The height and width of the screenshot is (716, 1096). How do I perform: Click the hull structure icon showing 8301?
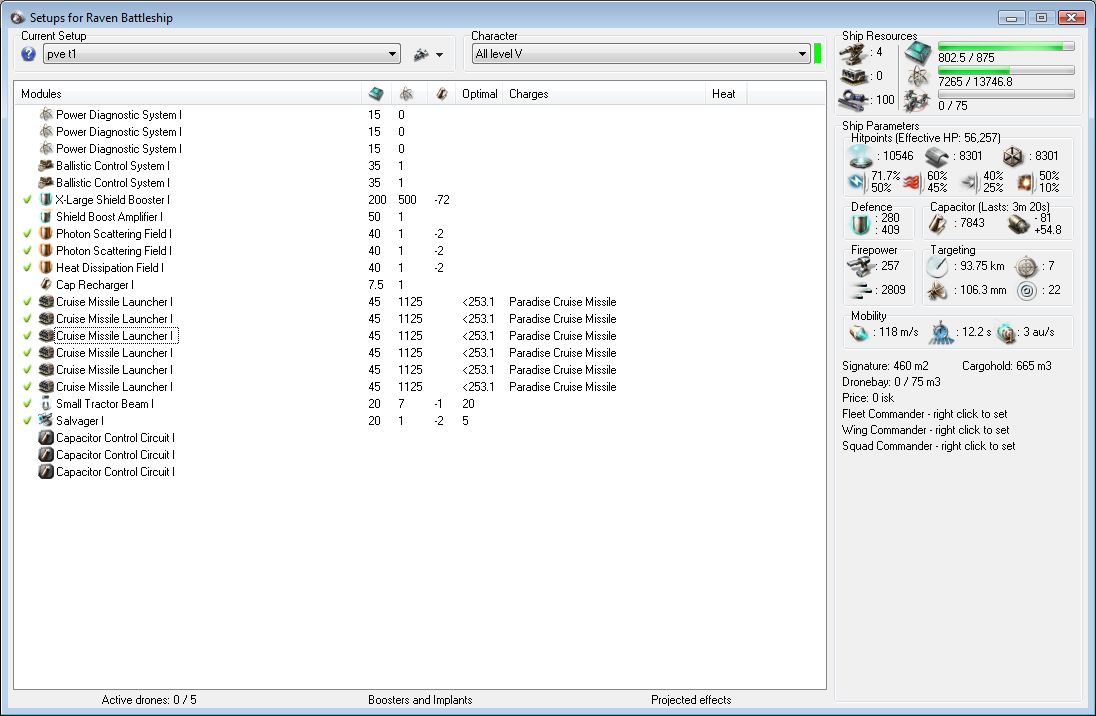pos(1013,157)
